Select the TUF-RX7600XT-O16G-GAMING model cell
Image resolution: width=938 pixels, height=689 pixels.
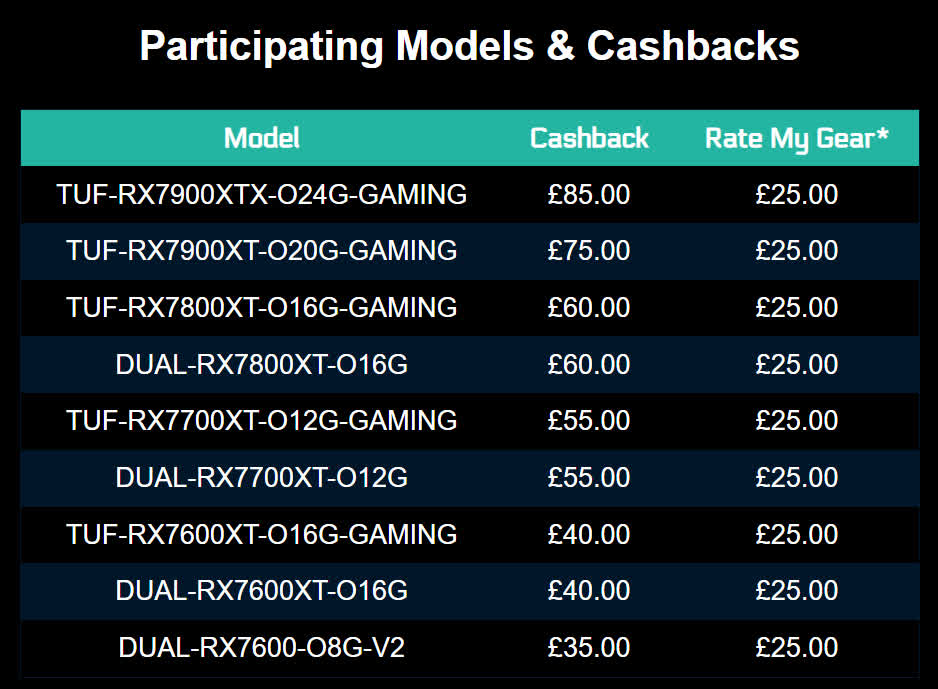pyautogui.click(x=261, y=534)
